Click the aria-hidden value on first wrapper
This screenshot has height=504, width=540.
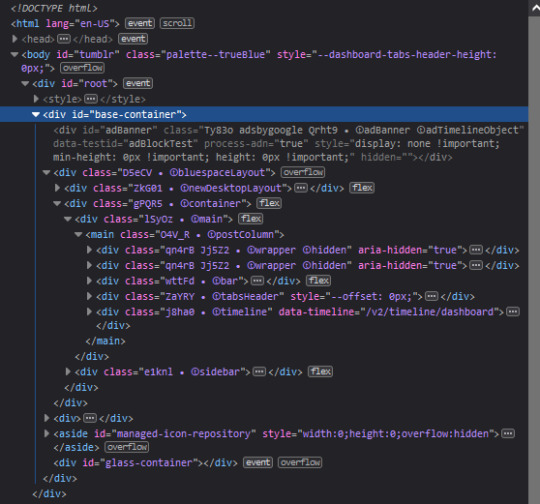coord(444,250)
